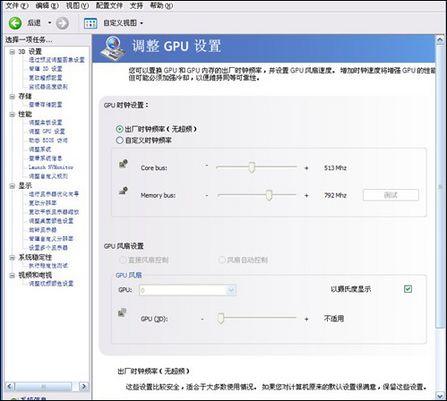This screenshot has width=447, height=401.
Task: Collapse the 性能 tree node
Action: (x=12, y=114)
